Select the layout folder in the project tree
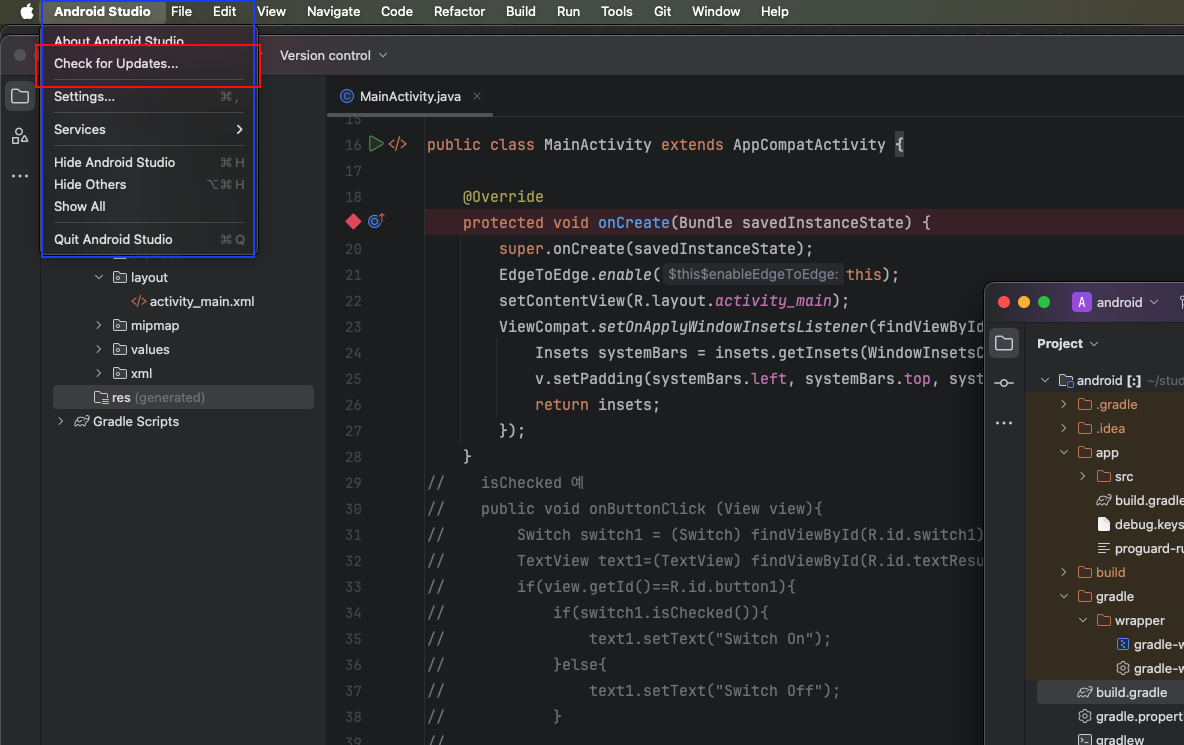The width and height of the screenshot is (1184, 745). [x=149, y=277]
